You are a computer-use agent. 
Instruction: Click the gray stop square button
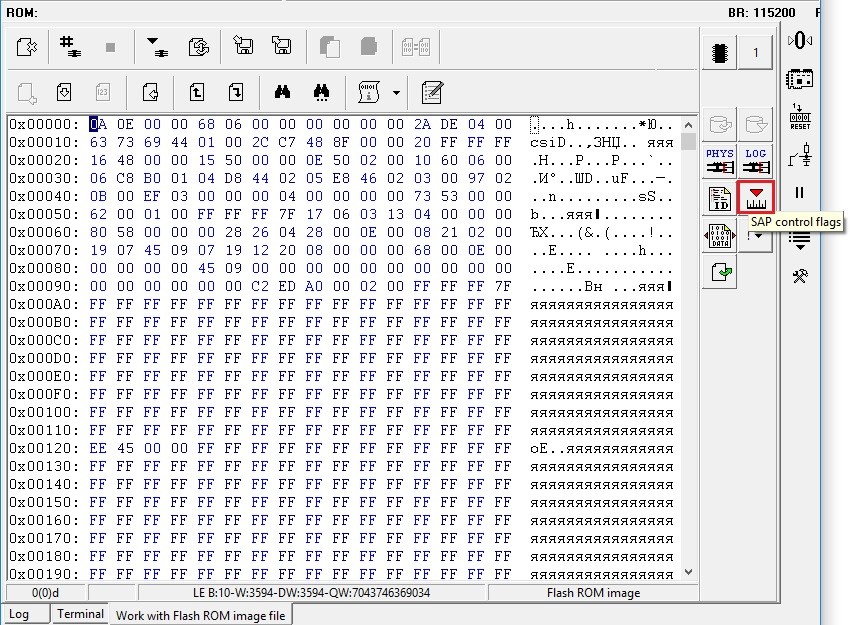pos(110,47)
